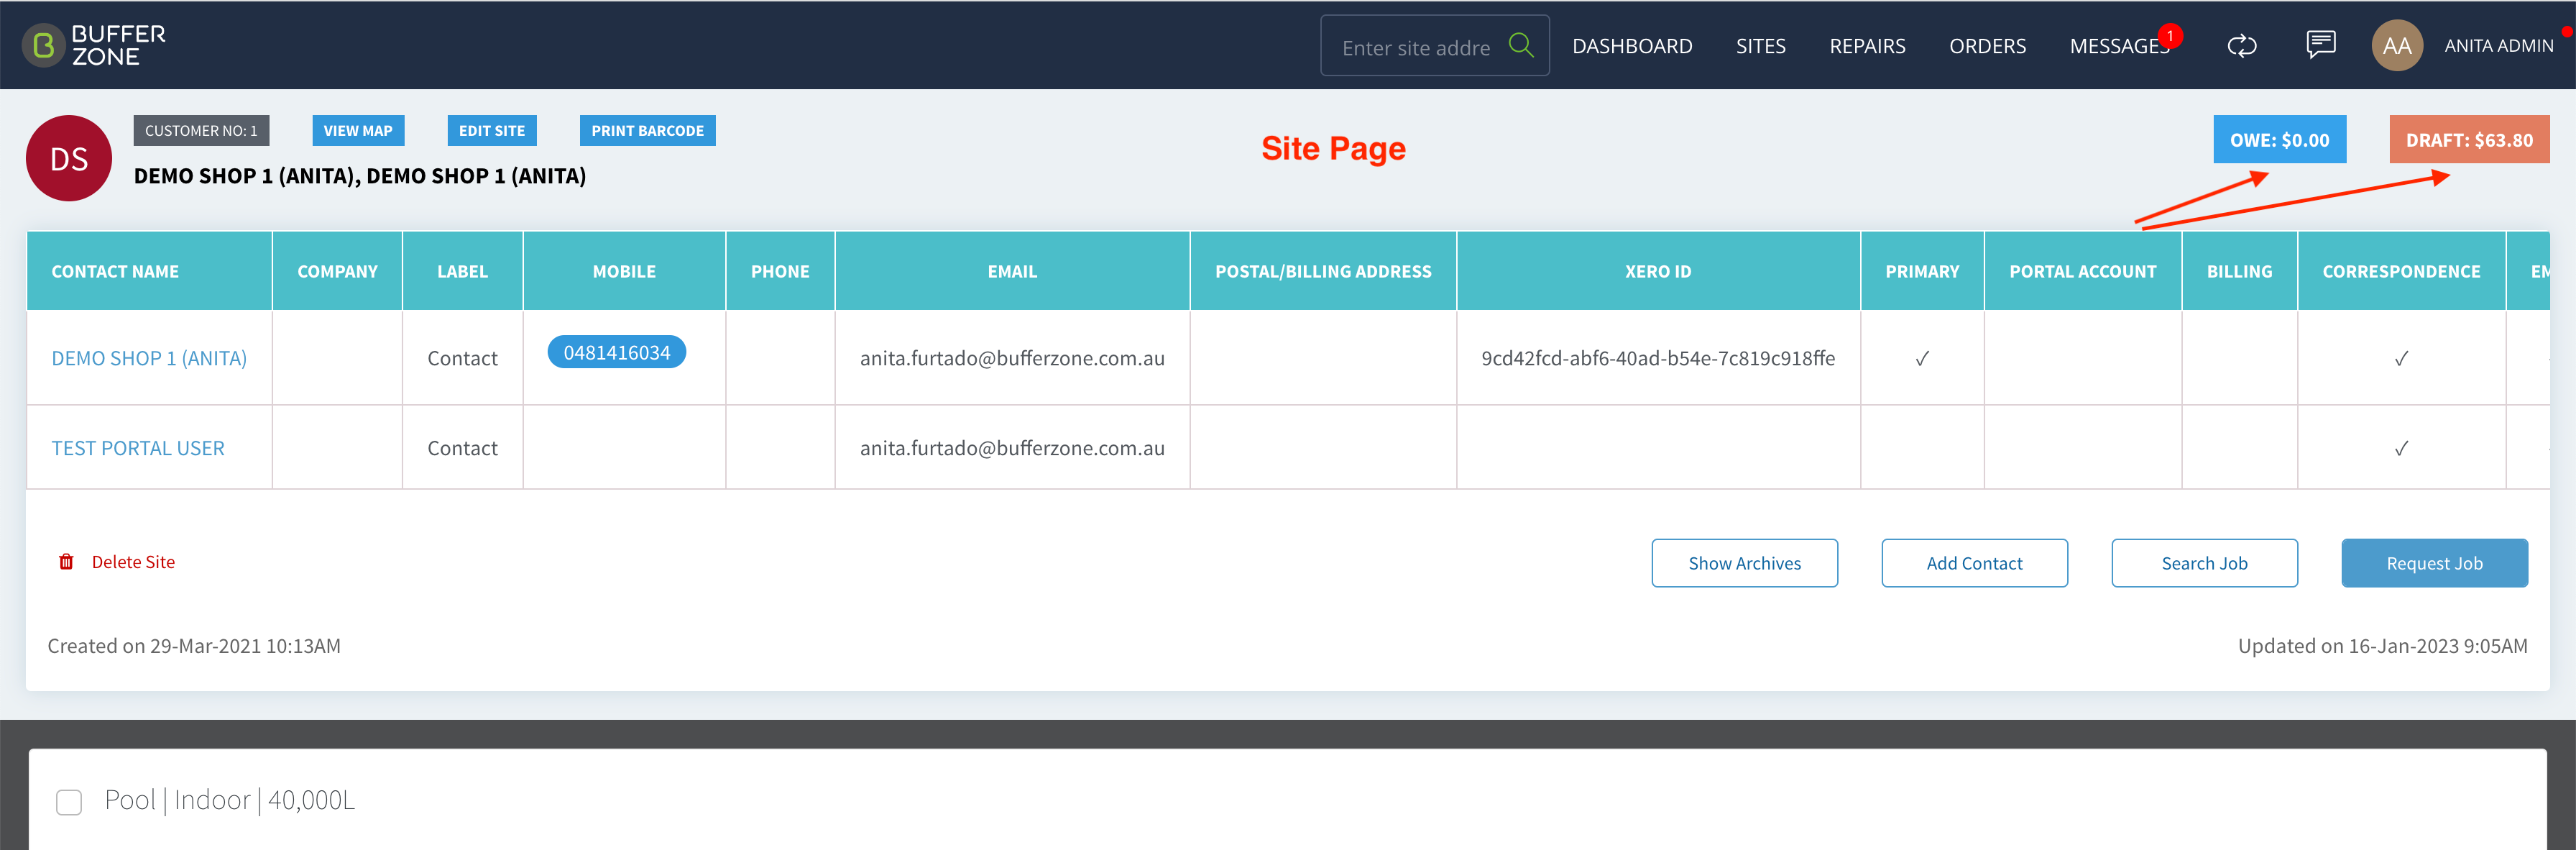Click the Portal Account column header
The image size is (2576, 850).
point(2083,271)
